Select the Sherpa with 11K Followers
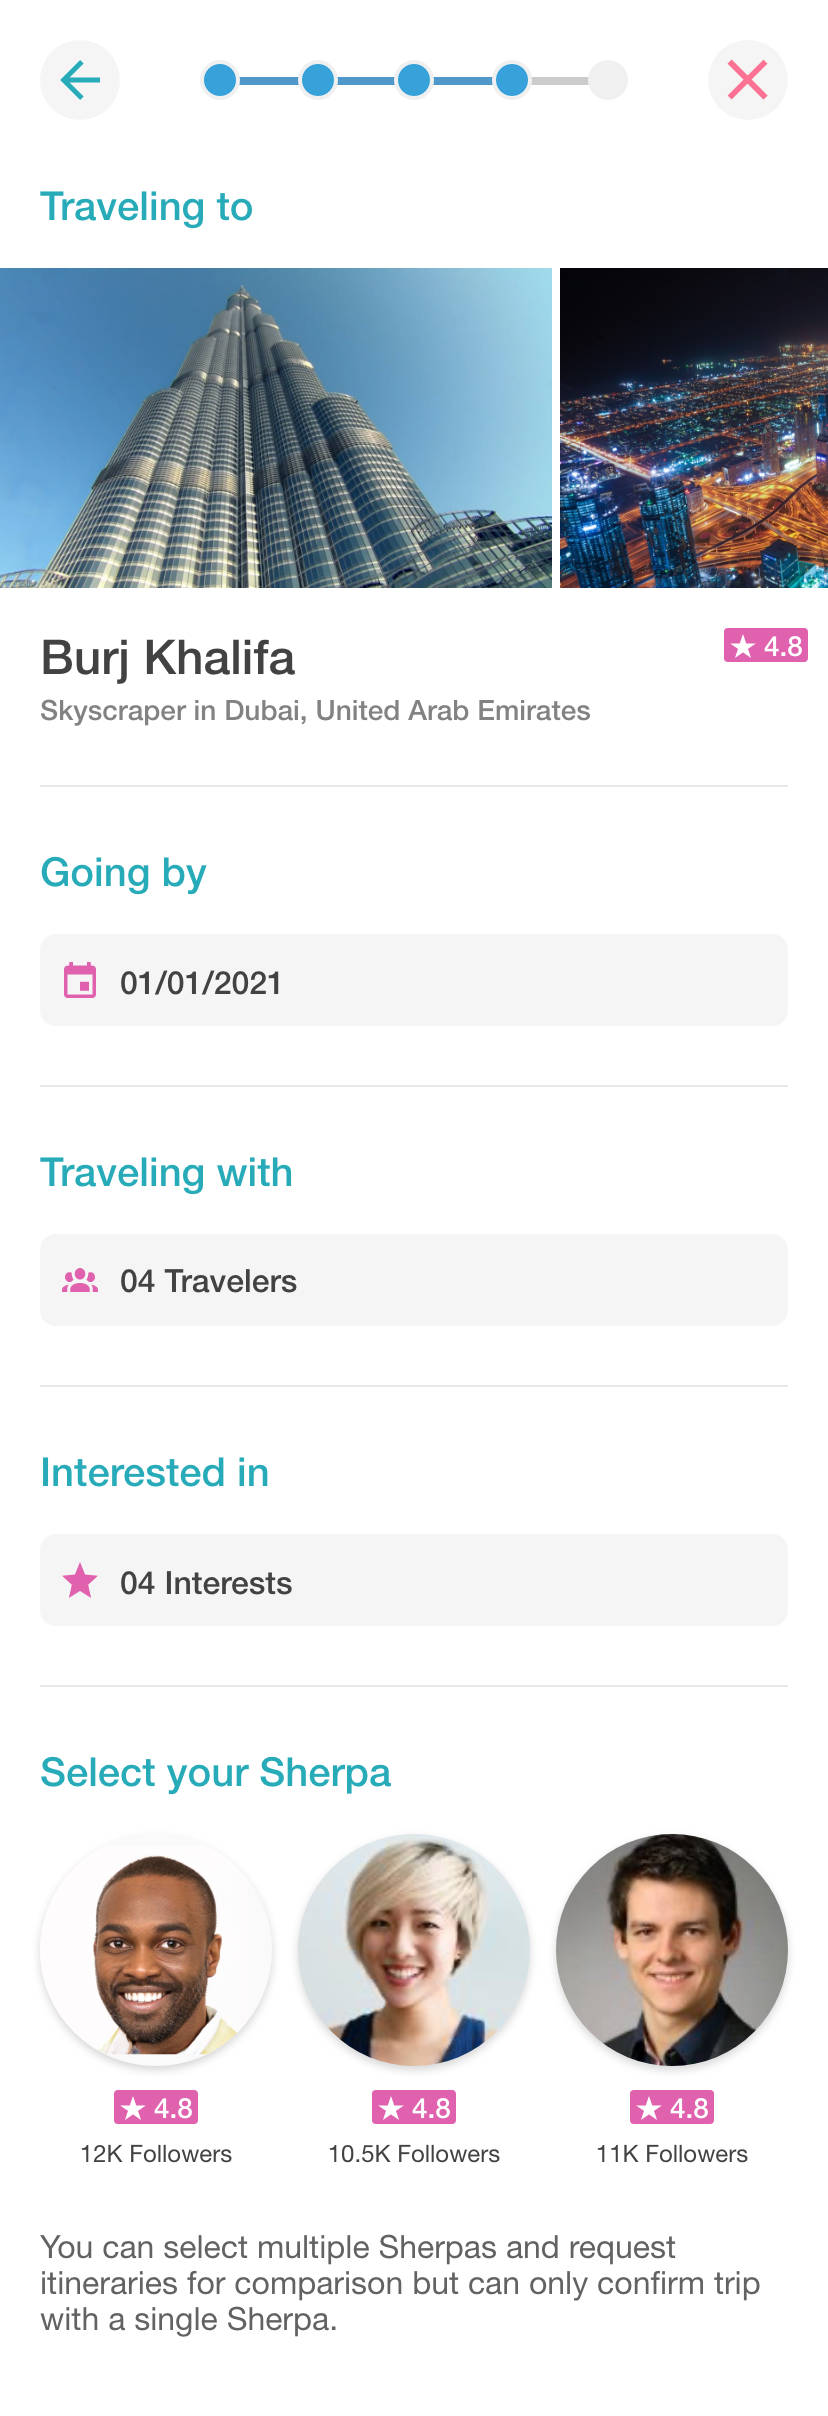This screenshot has height=2416, width=828. click(672, 1950)
